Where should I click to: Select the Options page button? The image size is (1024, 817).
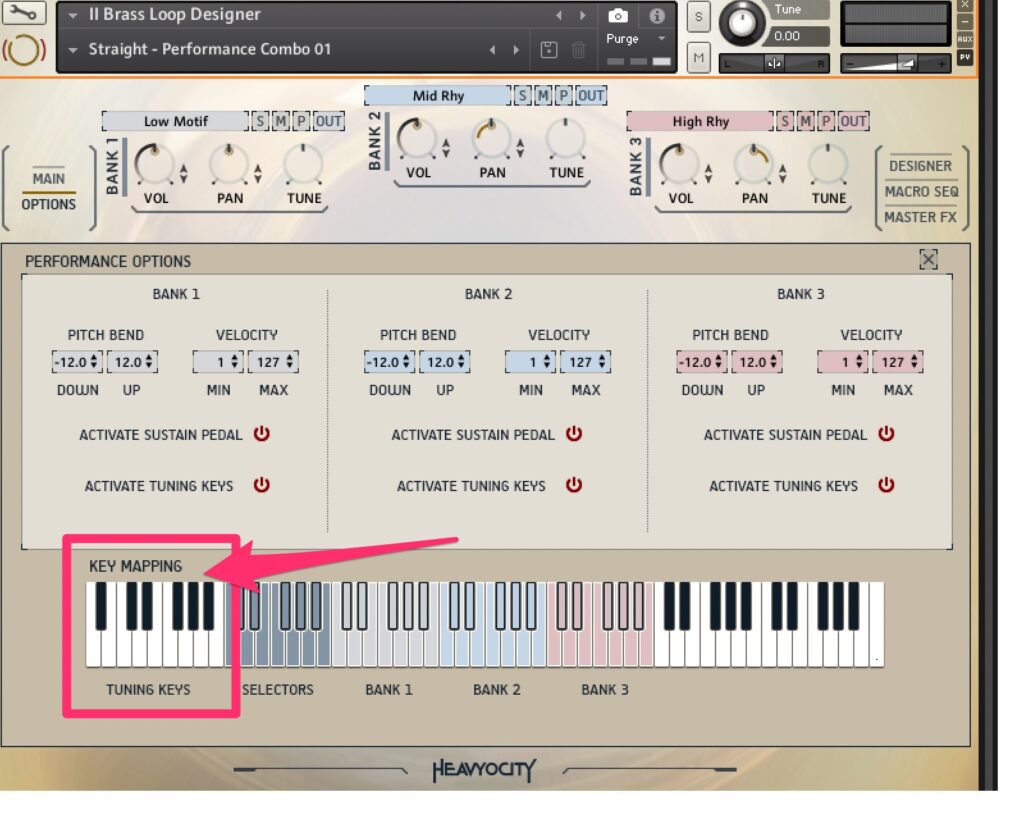pyautogui.click(x=48, y=204)
